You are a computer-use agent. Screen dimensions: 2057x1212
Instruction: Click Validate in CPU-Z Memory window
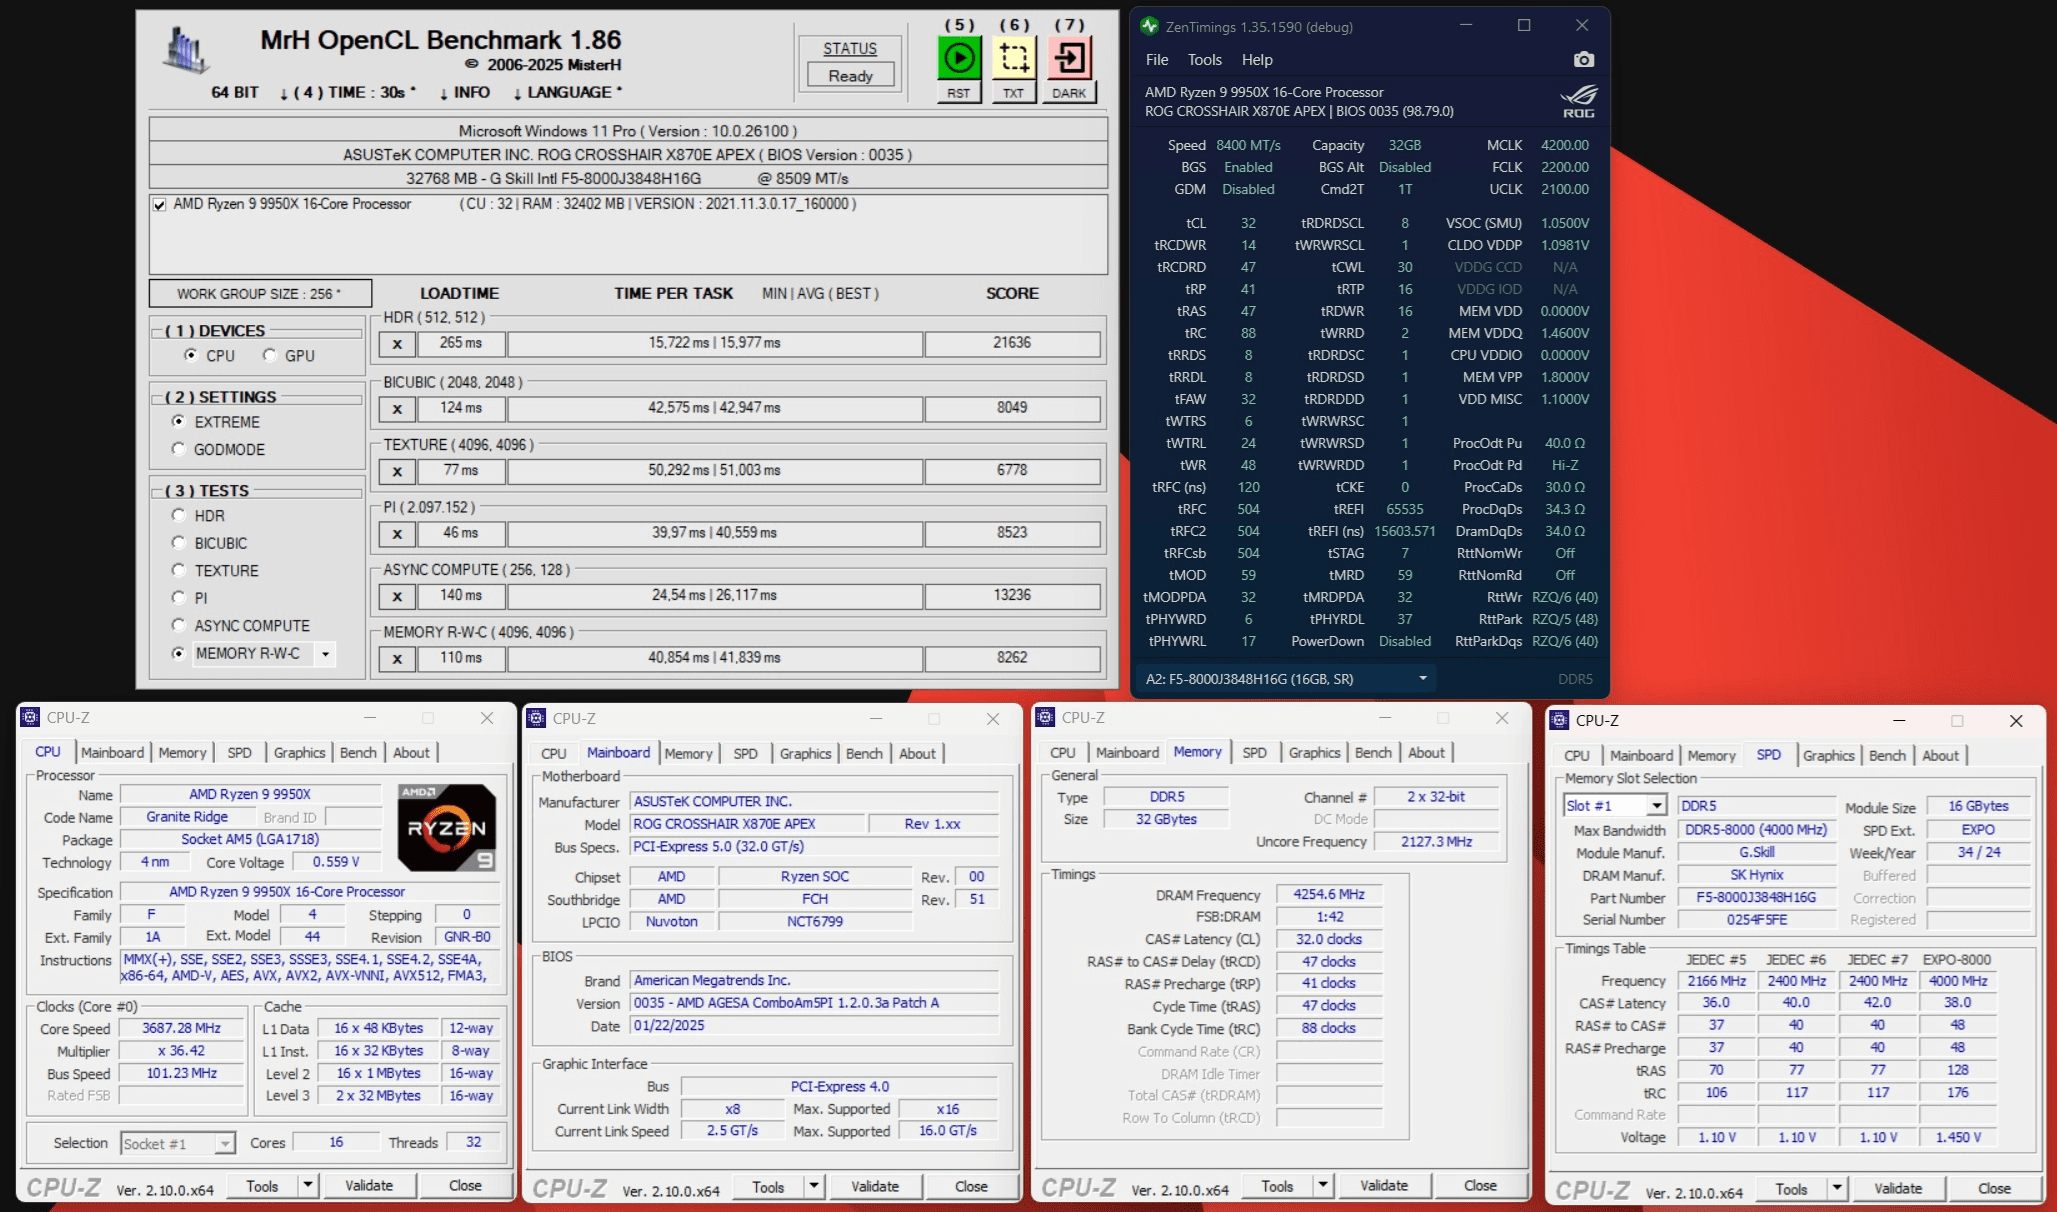(1384, 1185)
